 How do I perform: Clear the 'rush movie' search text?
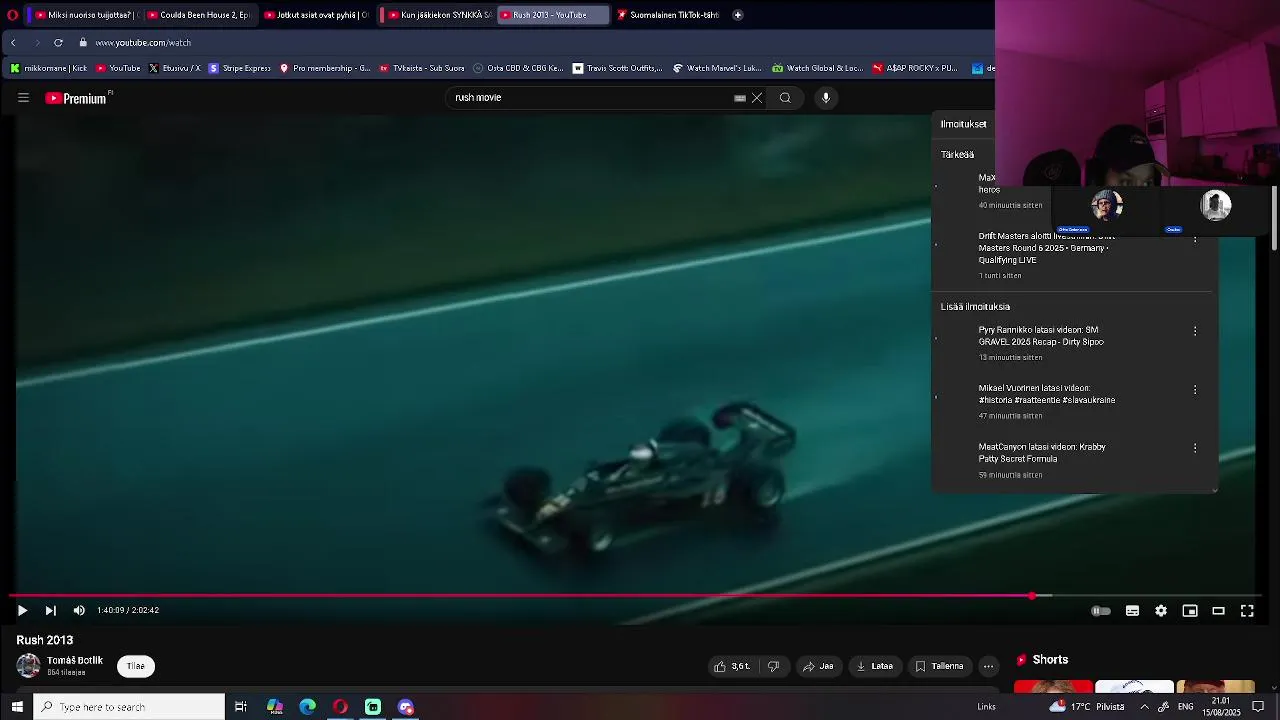(x=757, y=98)
